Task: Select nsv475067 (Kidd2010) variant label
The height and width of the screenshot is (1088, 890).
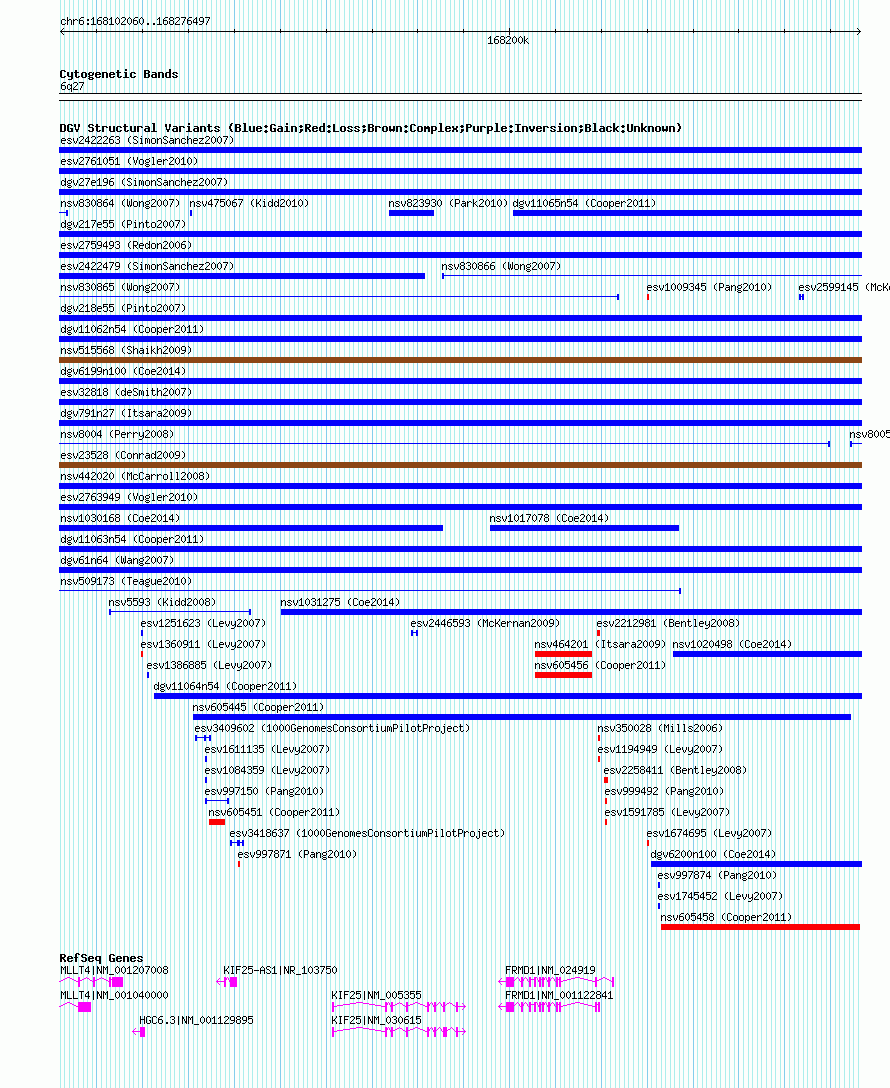Action: (249, 203)
